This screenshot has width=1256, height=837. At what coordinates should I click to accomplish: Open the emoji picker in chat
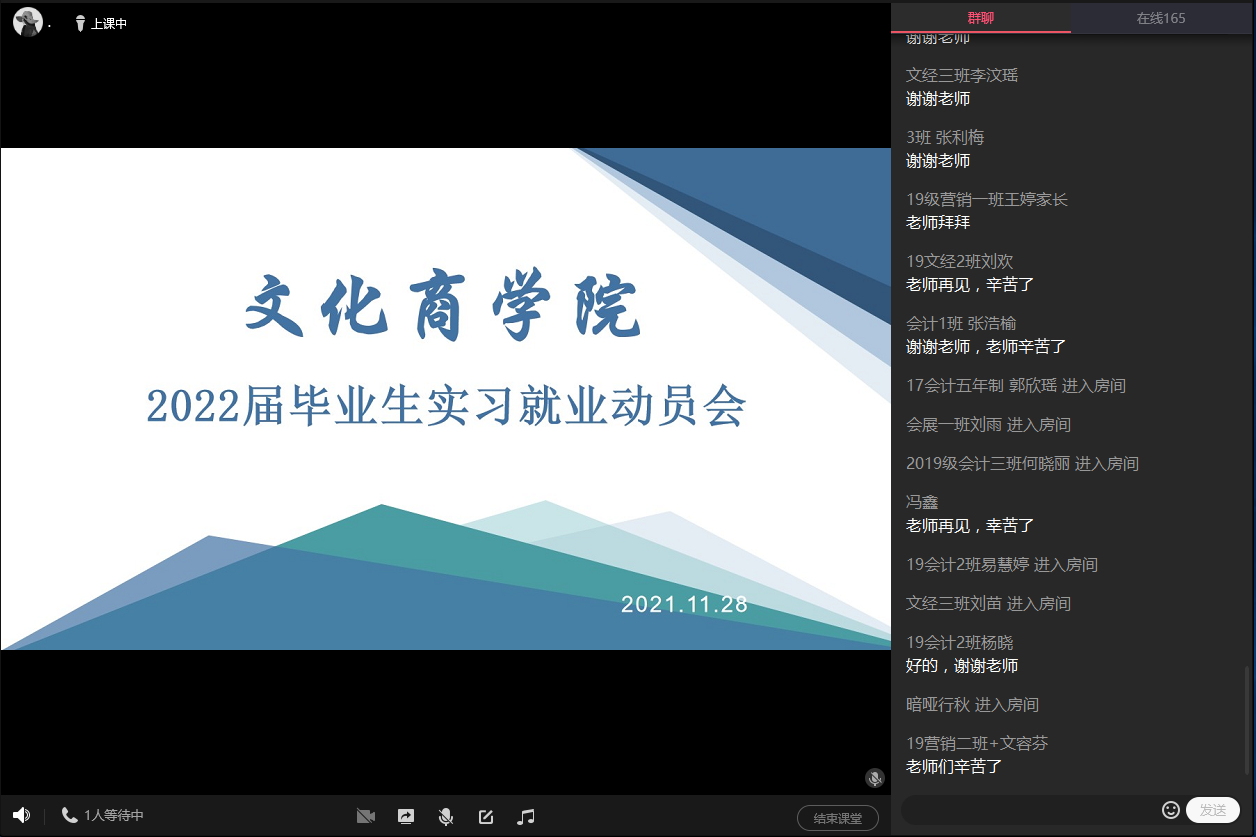(1171, 810)
